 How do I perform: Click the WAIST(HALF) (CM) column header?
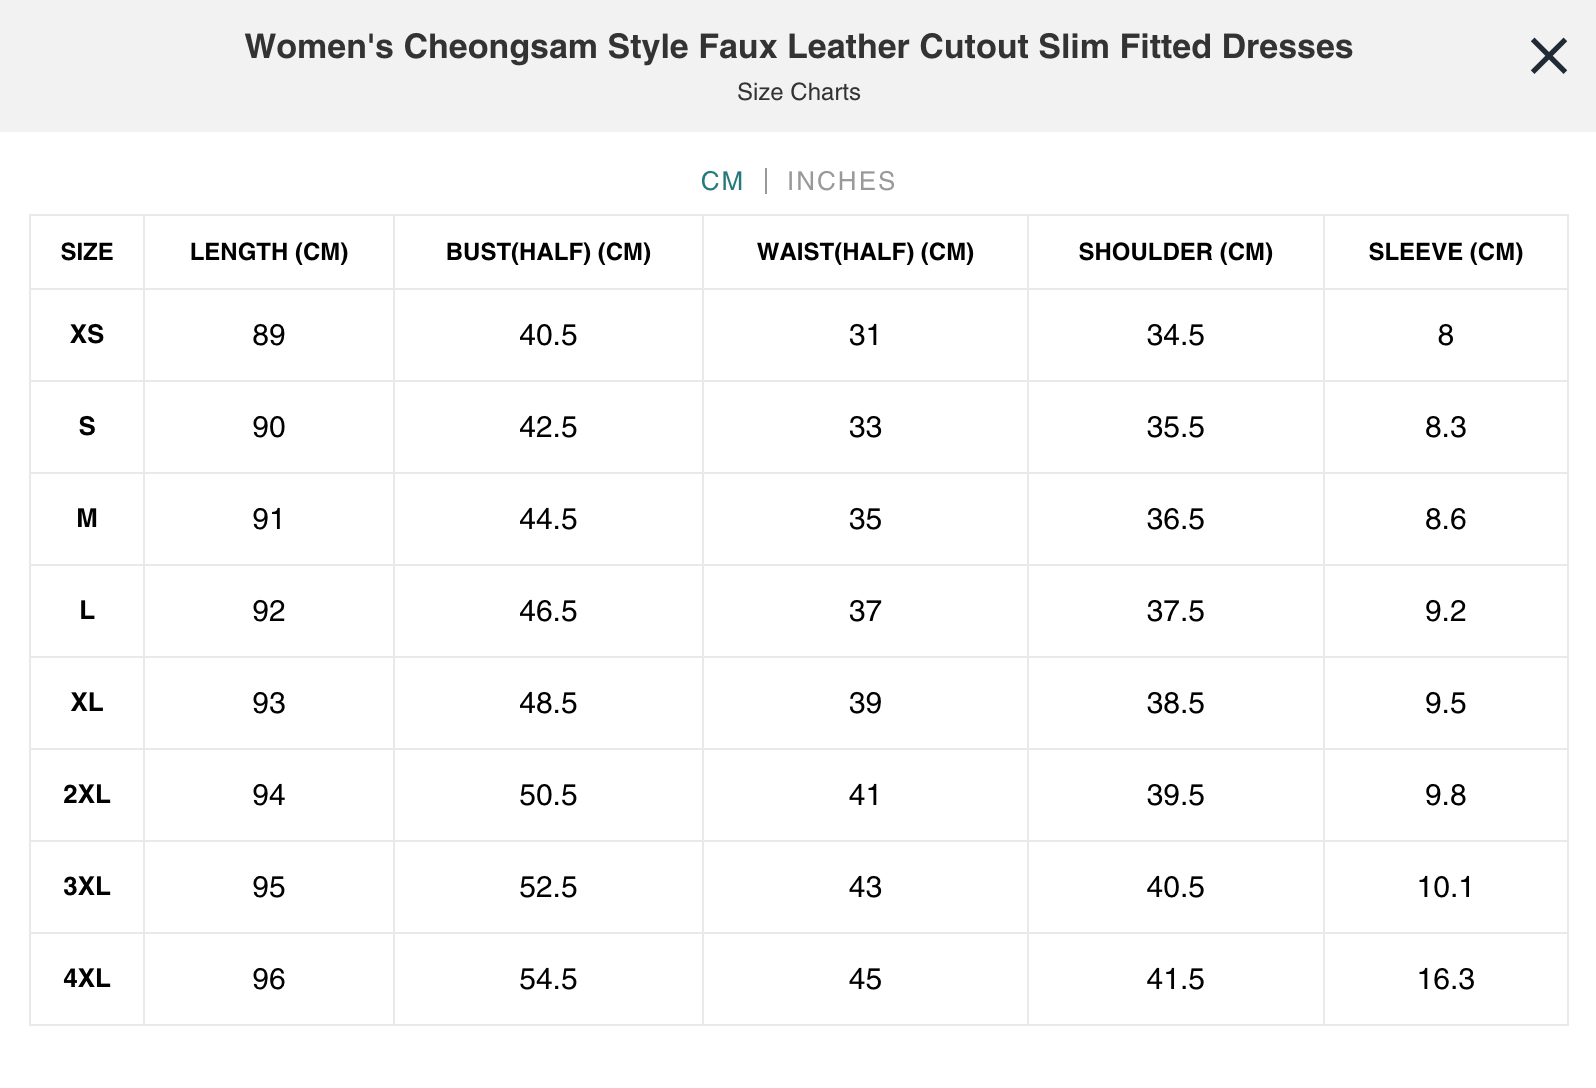coord(865,252)
